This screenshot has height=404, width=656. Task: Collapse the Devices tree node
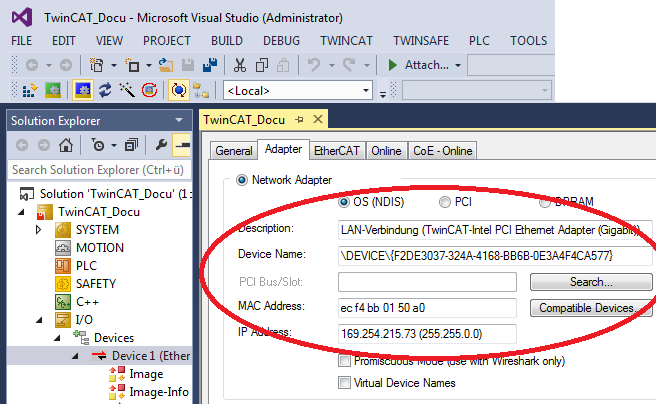click(x=57, y=338)
